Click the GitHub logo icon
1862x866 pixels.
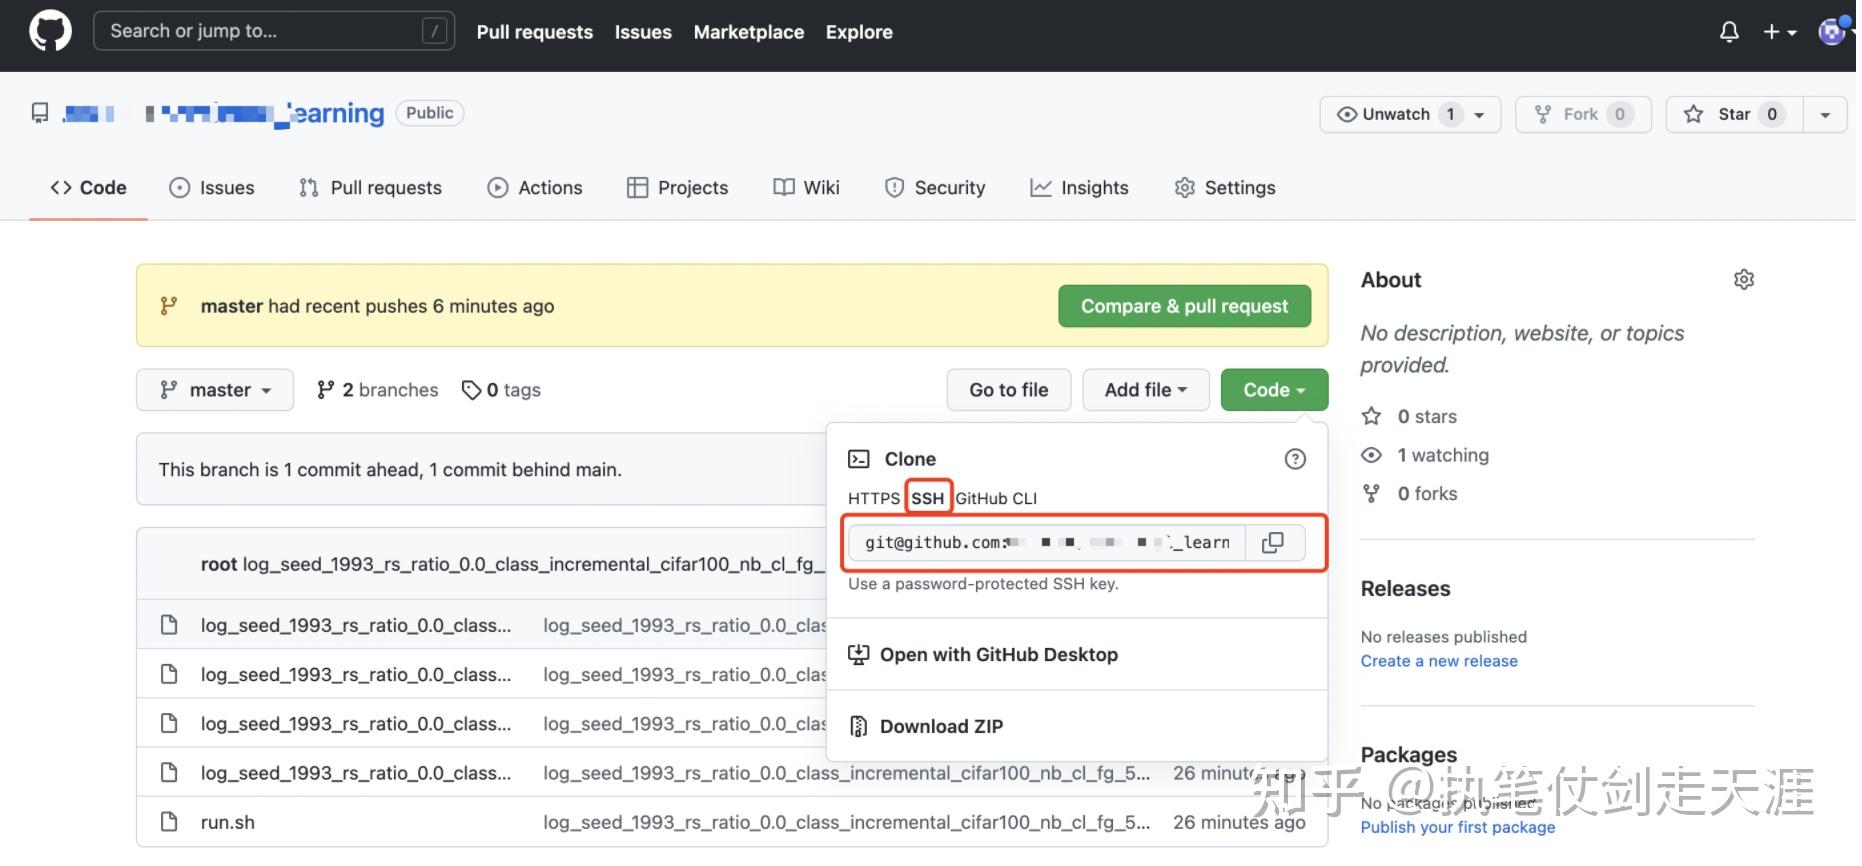pyautogui.click(x=50, y=31)
